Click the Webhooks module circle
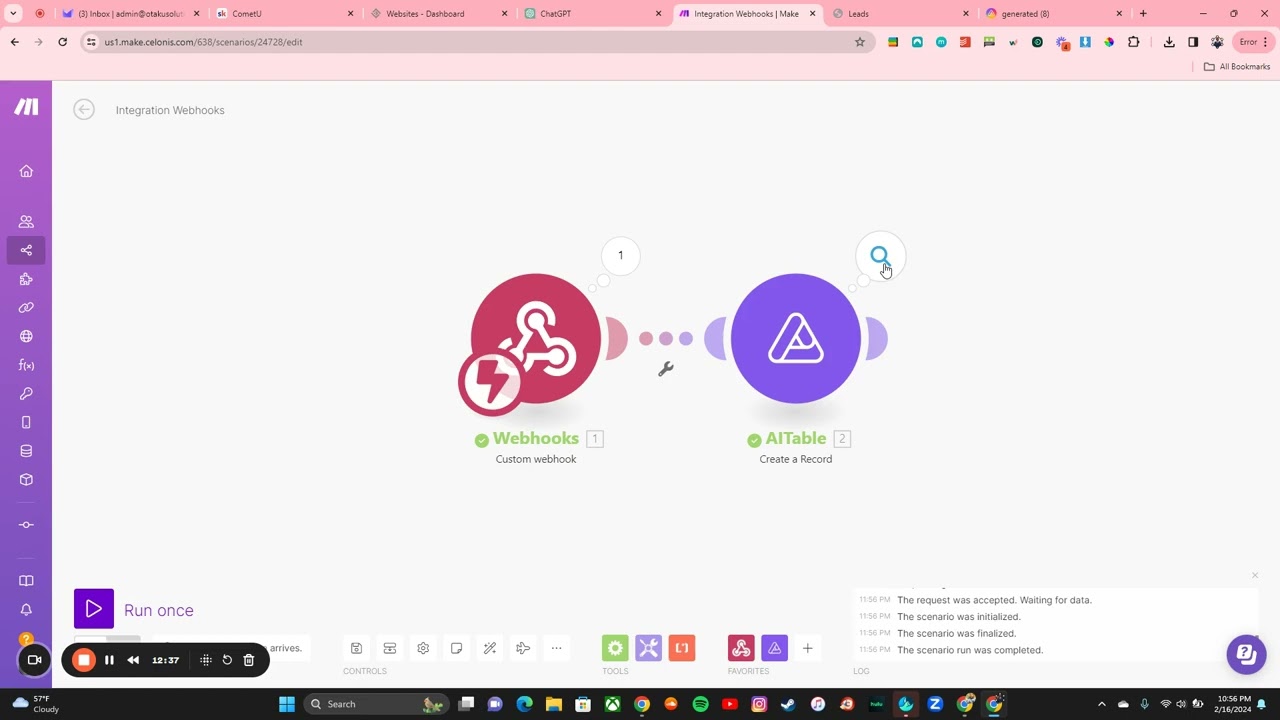The height and width of the screenshot is (720, 1280). tap(536, 338)
